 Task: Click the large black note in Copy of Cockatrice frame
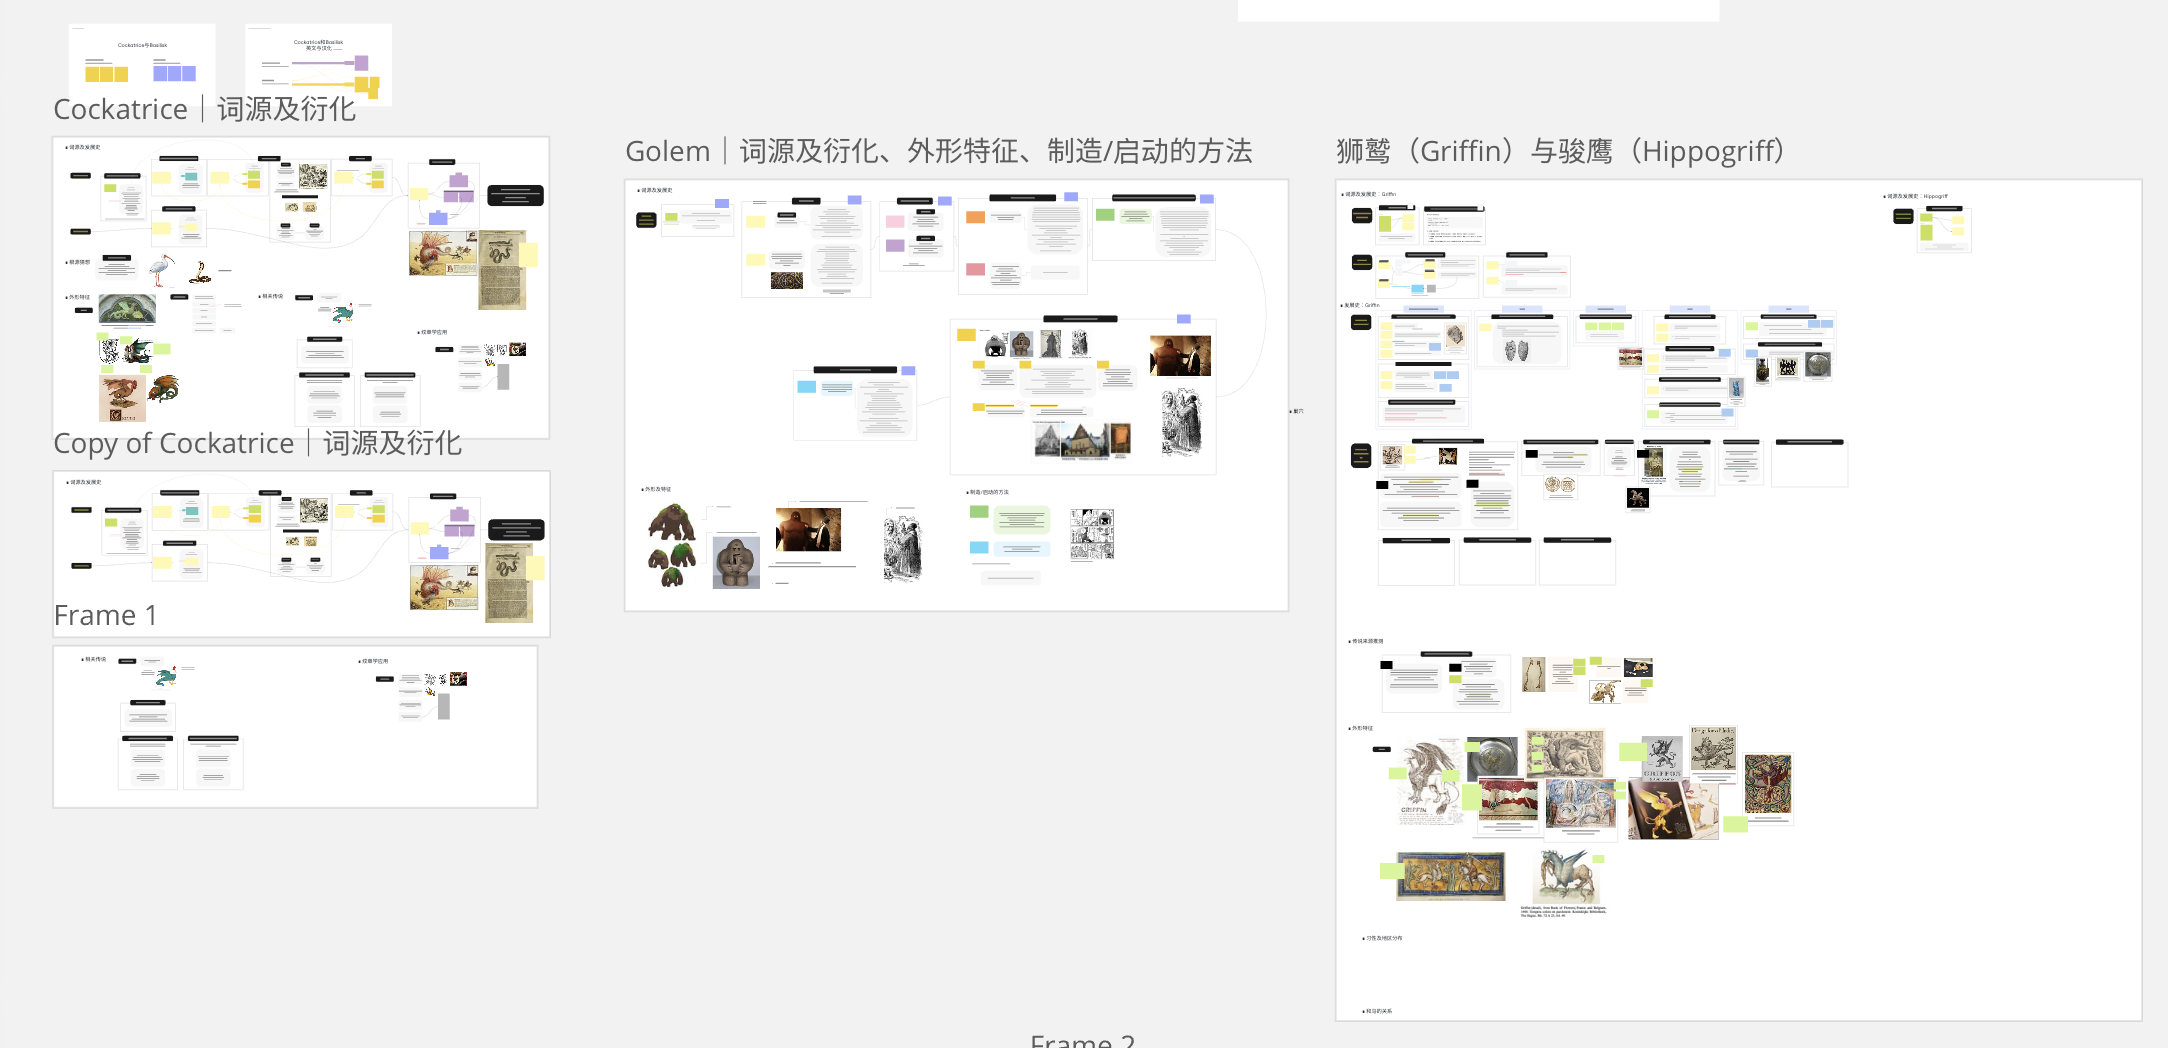pyautogui.click(x=516, y=530)
